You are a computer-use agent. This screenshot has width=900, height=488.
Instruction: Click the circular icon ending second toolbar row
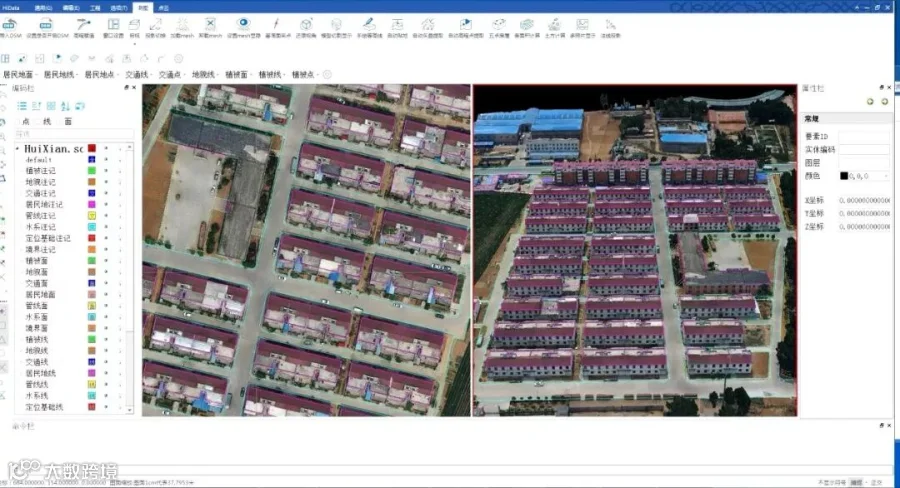click(x=179, y=59)
